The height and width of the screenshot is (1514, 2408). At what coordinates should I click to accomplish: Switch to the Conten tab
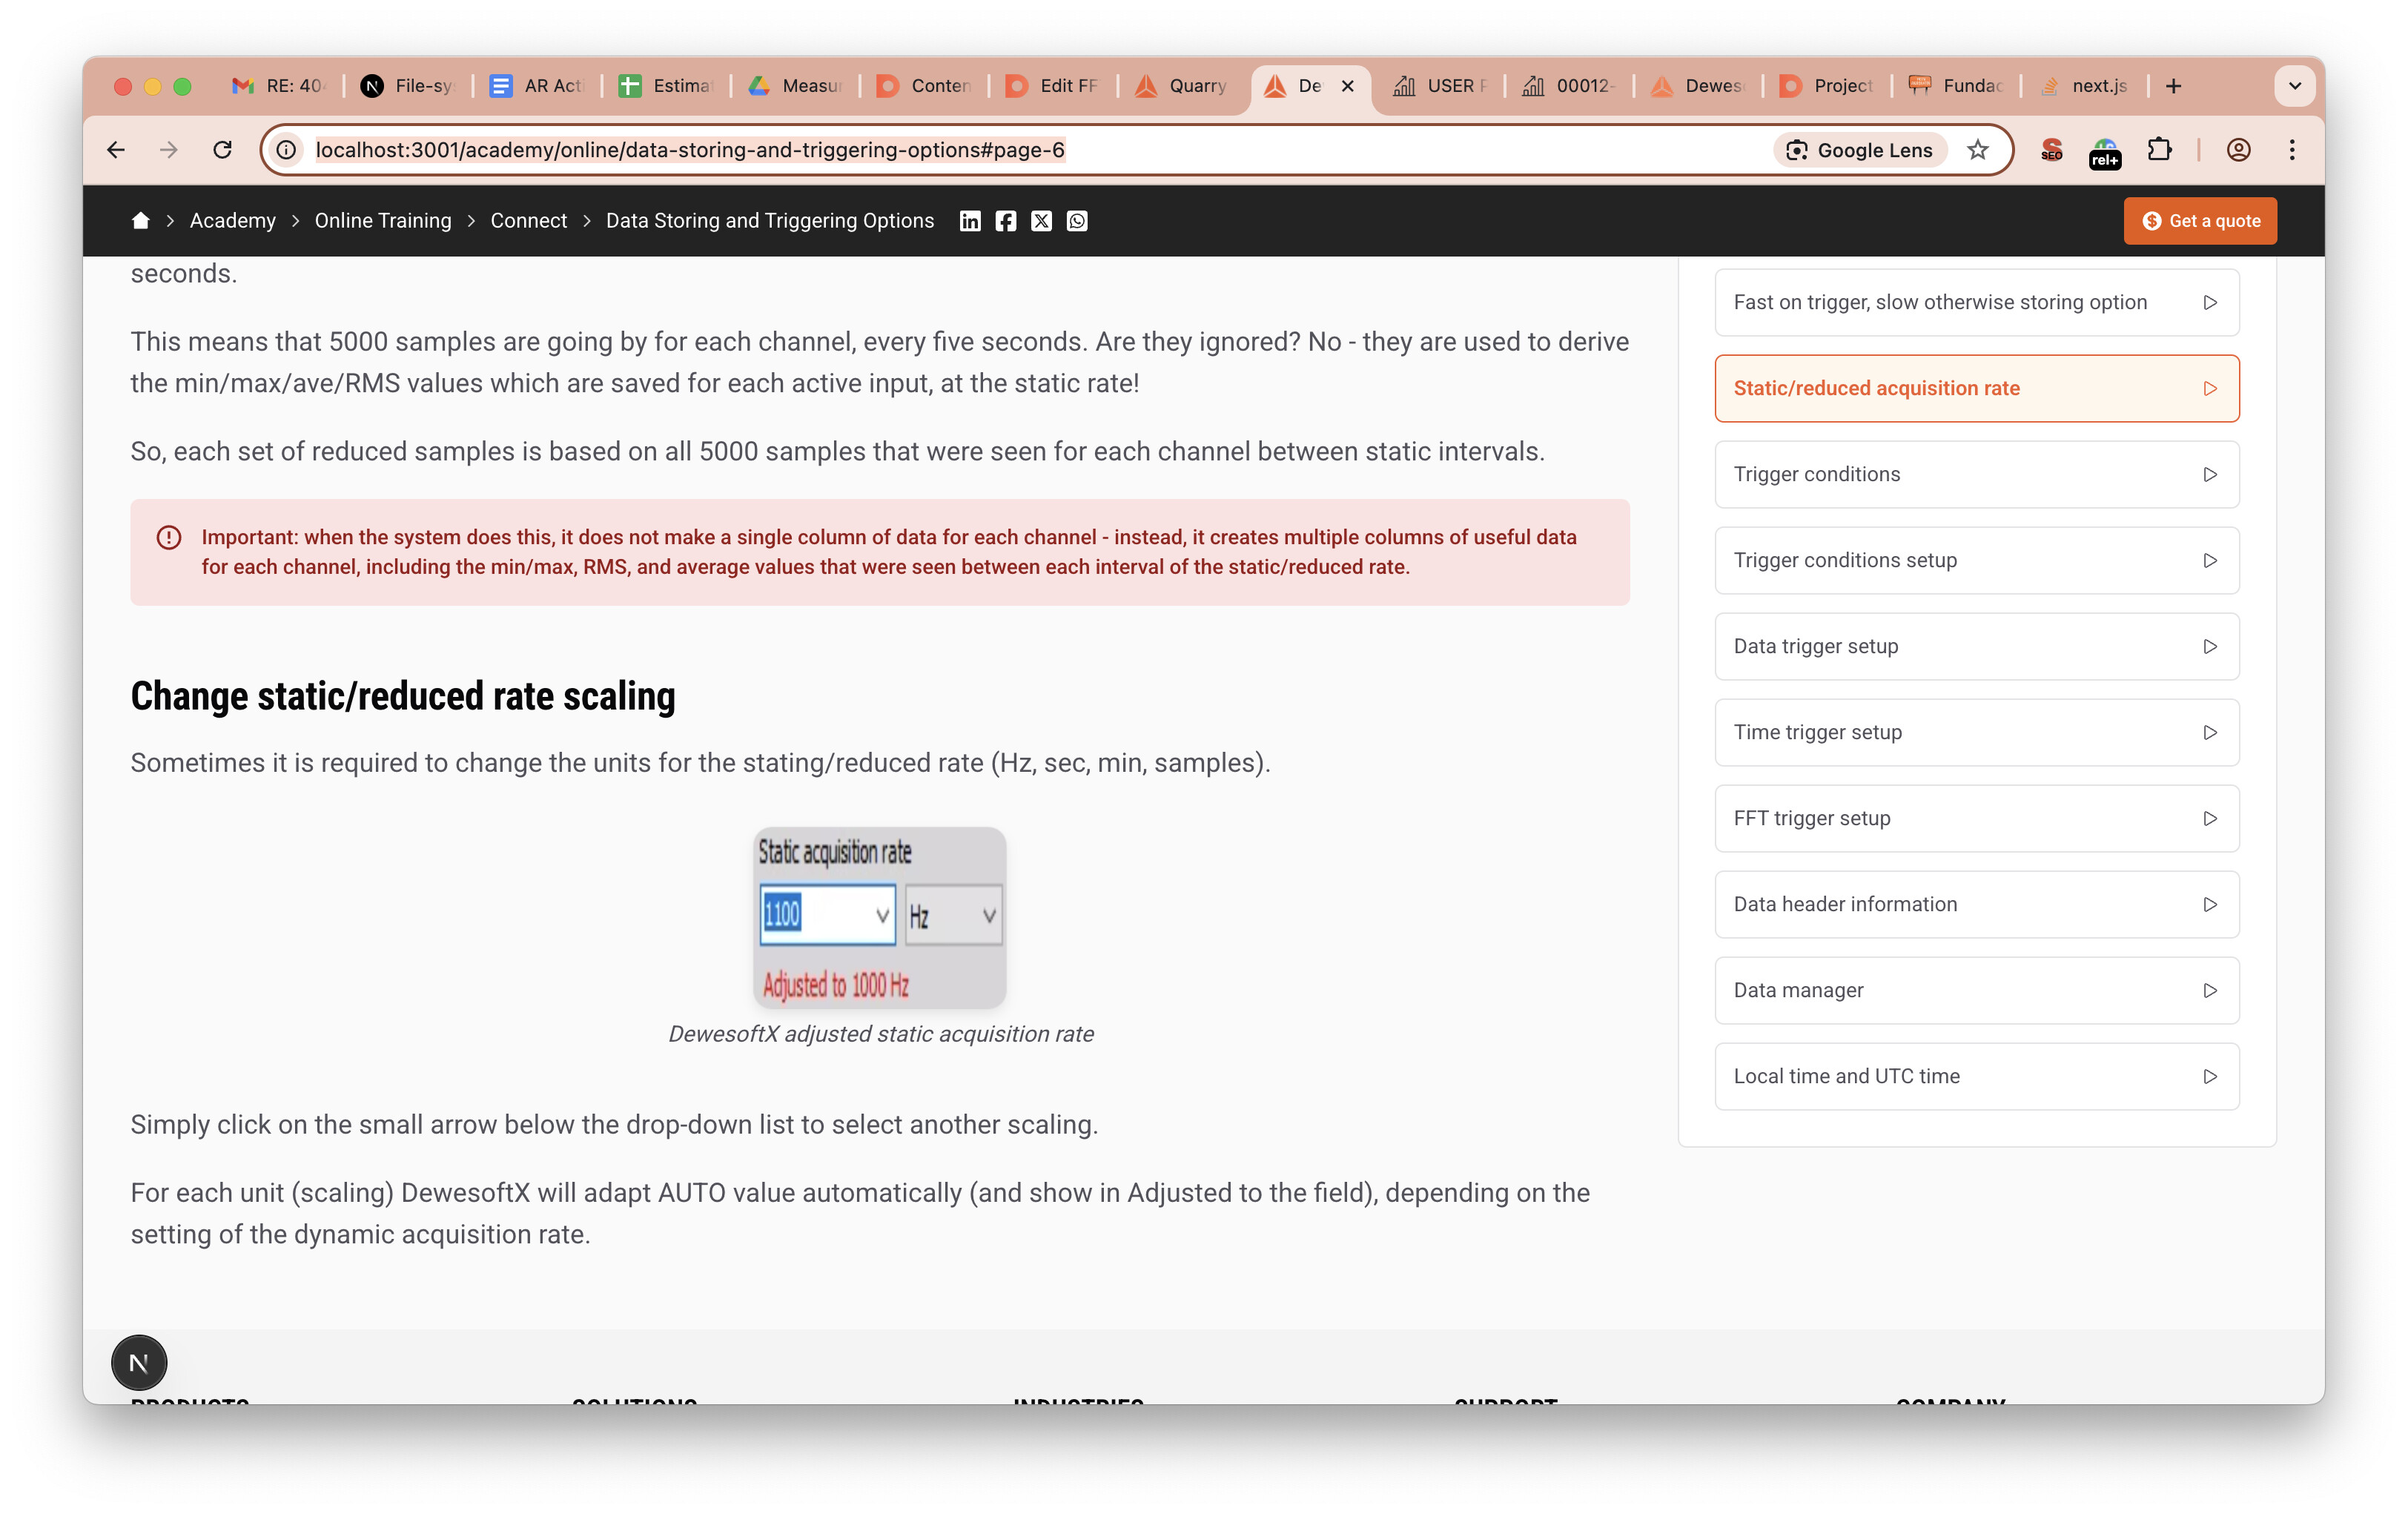point(923,86)
